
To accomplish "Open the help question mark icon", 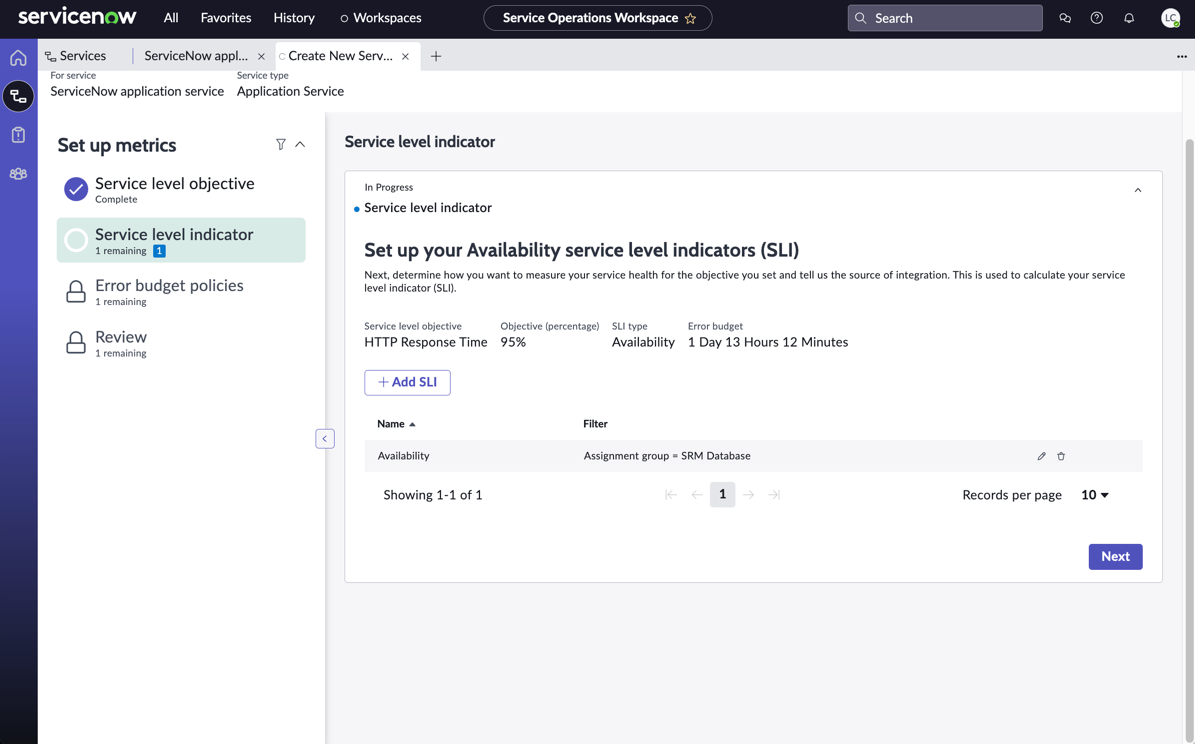I will point(1097,18).
